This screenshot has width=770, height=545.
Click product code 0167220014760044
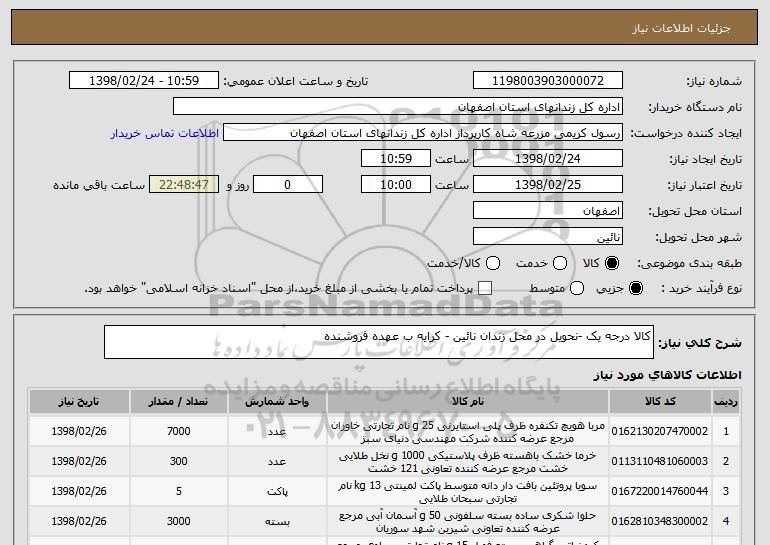[660, 491]
